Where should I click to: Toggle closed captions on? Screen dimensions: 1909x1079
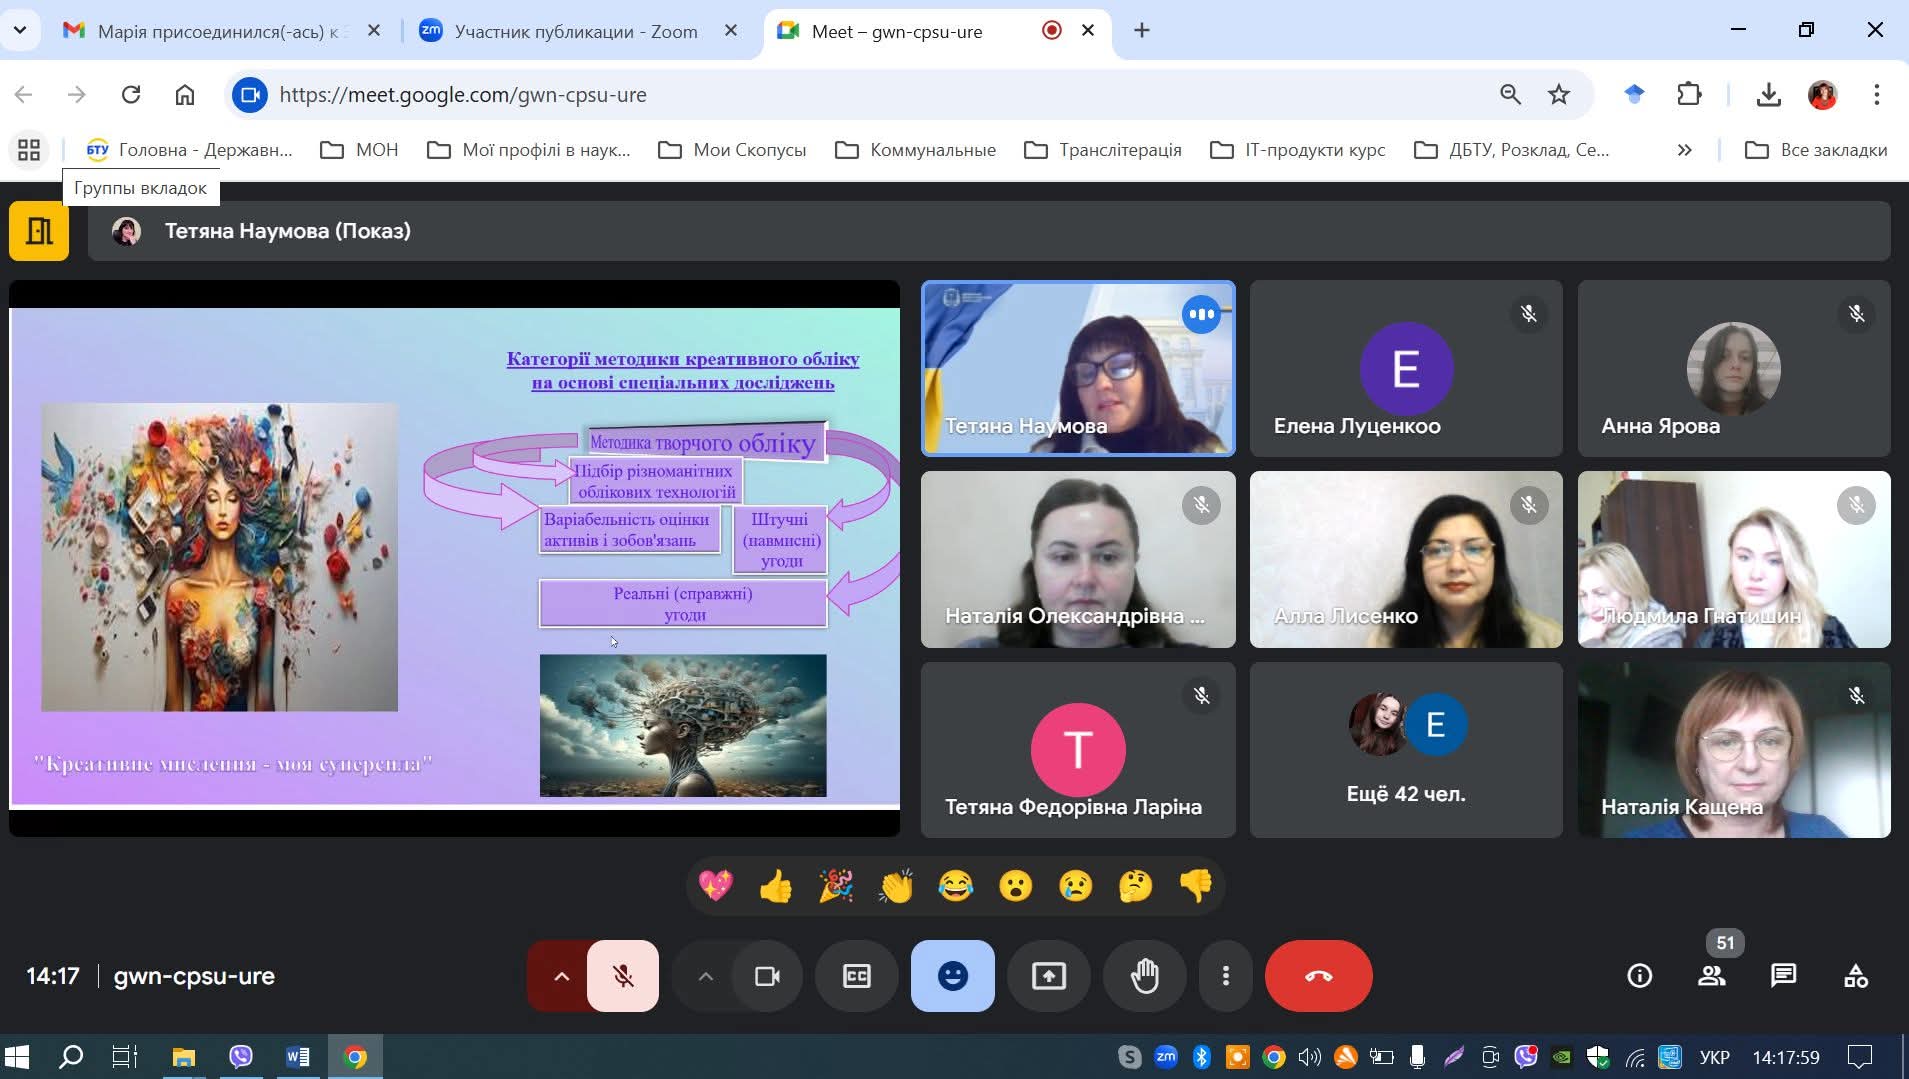857,976
